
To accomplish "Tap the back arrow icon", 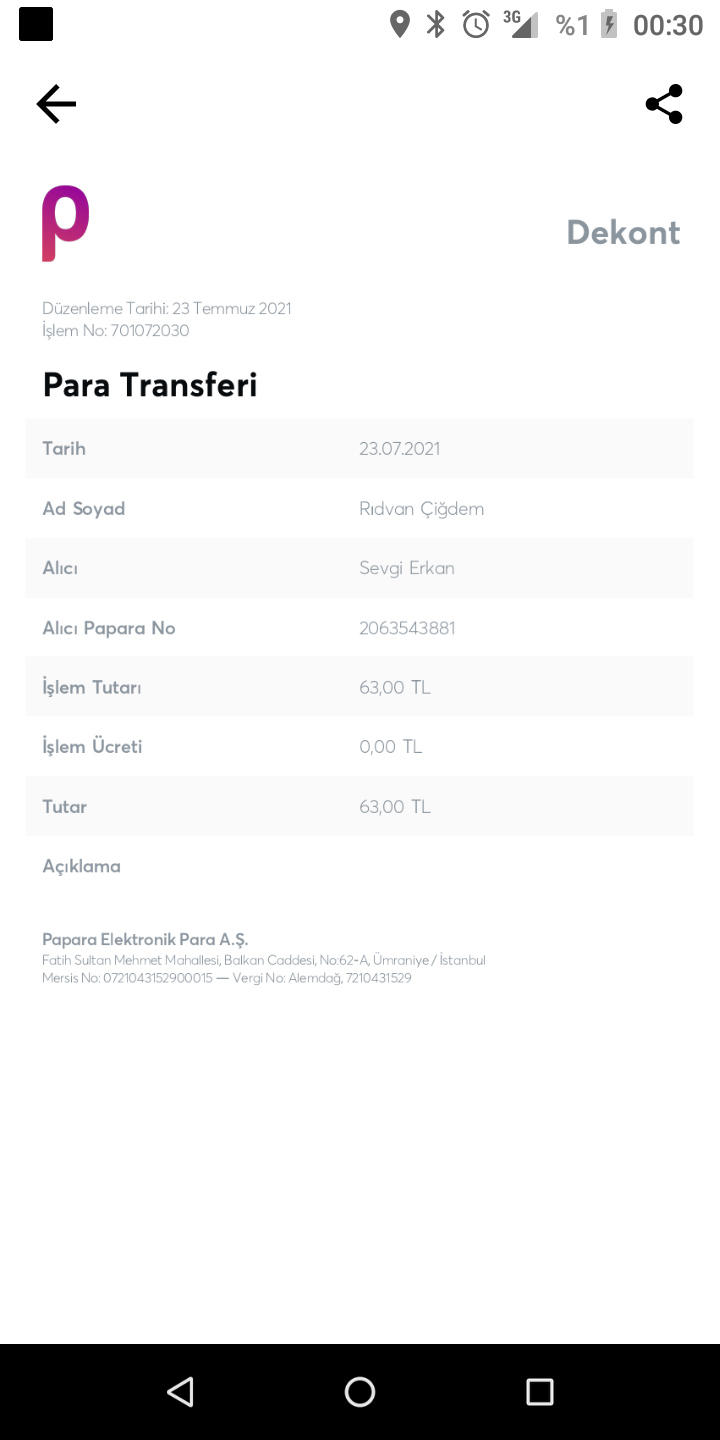I will click(x=56, y=104).
